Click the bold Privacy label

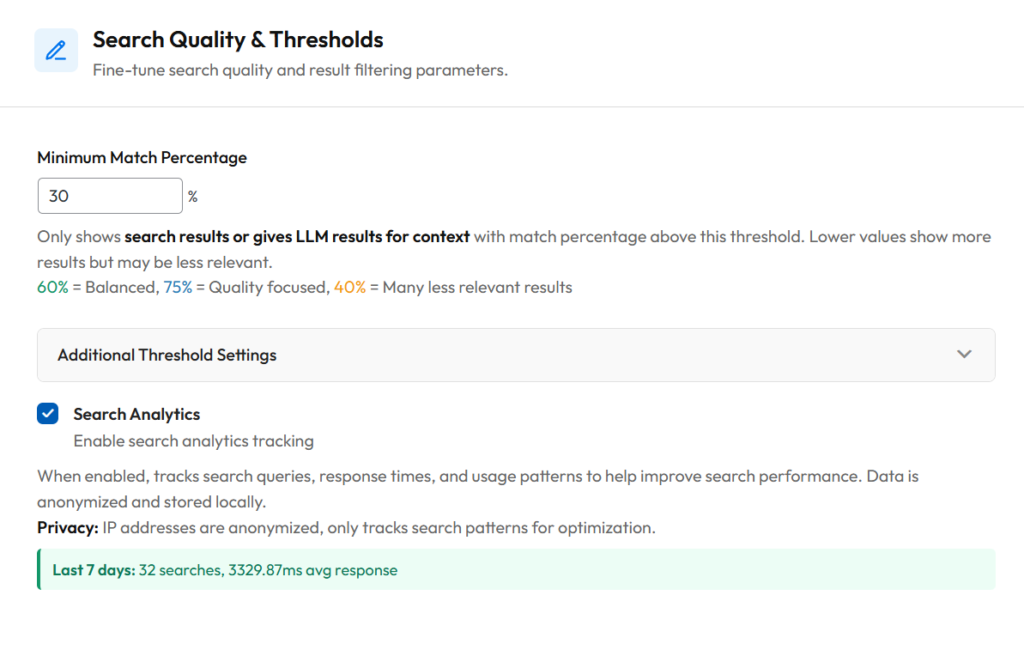click(x=66, y=527)
